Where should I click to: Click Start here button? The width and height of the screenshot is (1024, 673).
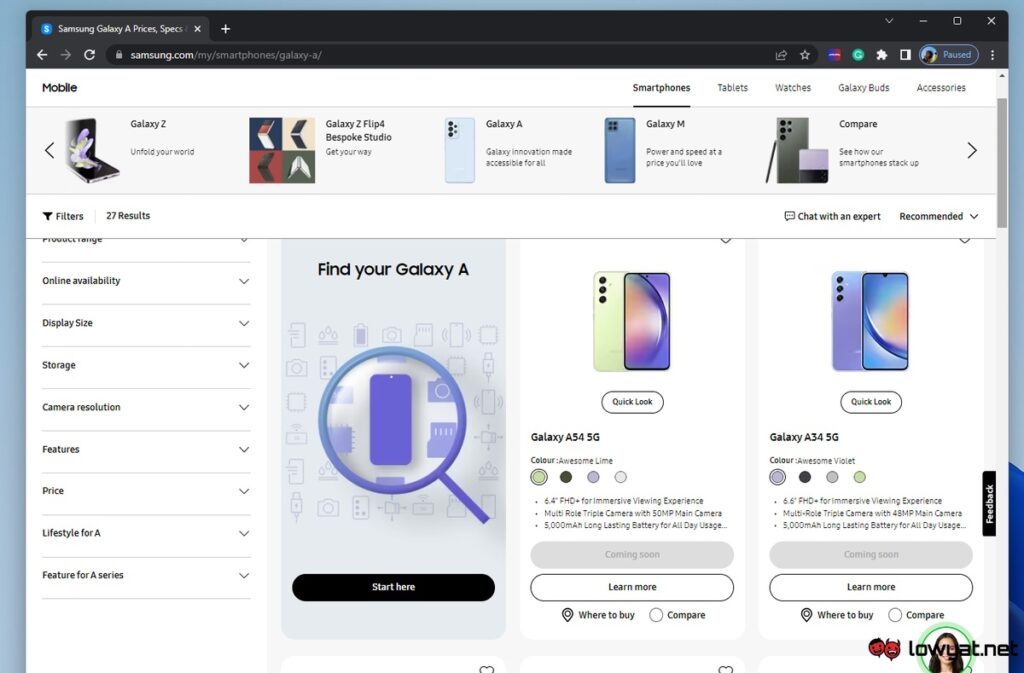393,587
